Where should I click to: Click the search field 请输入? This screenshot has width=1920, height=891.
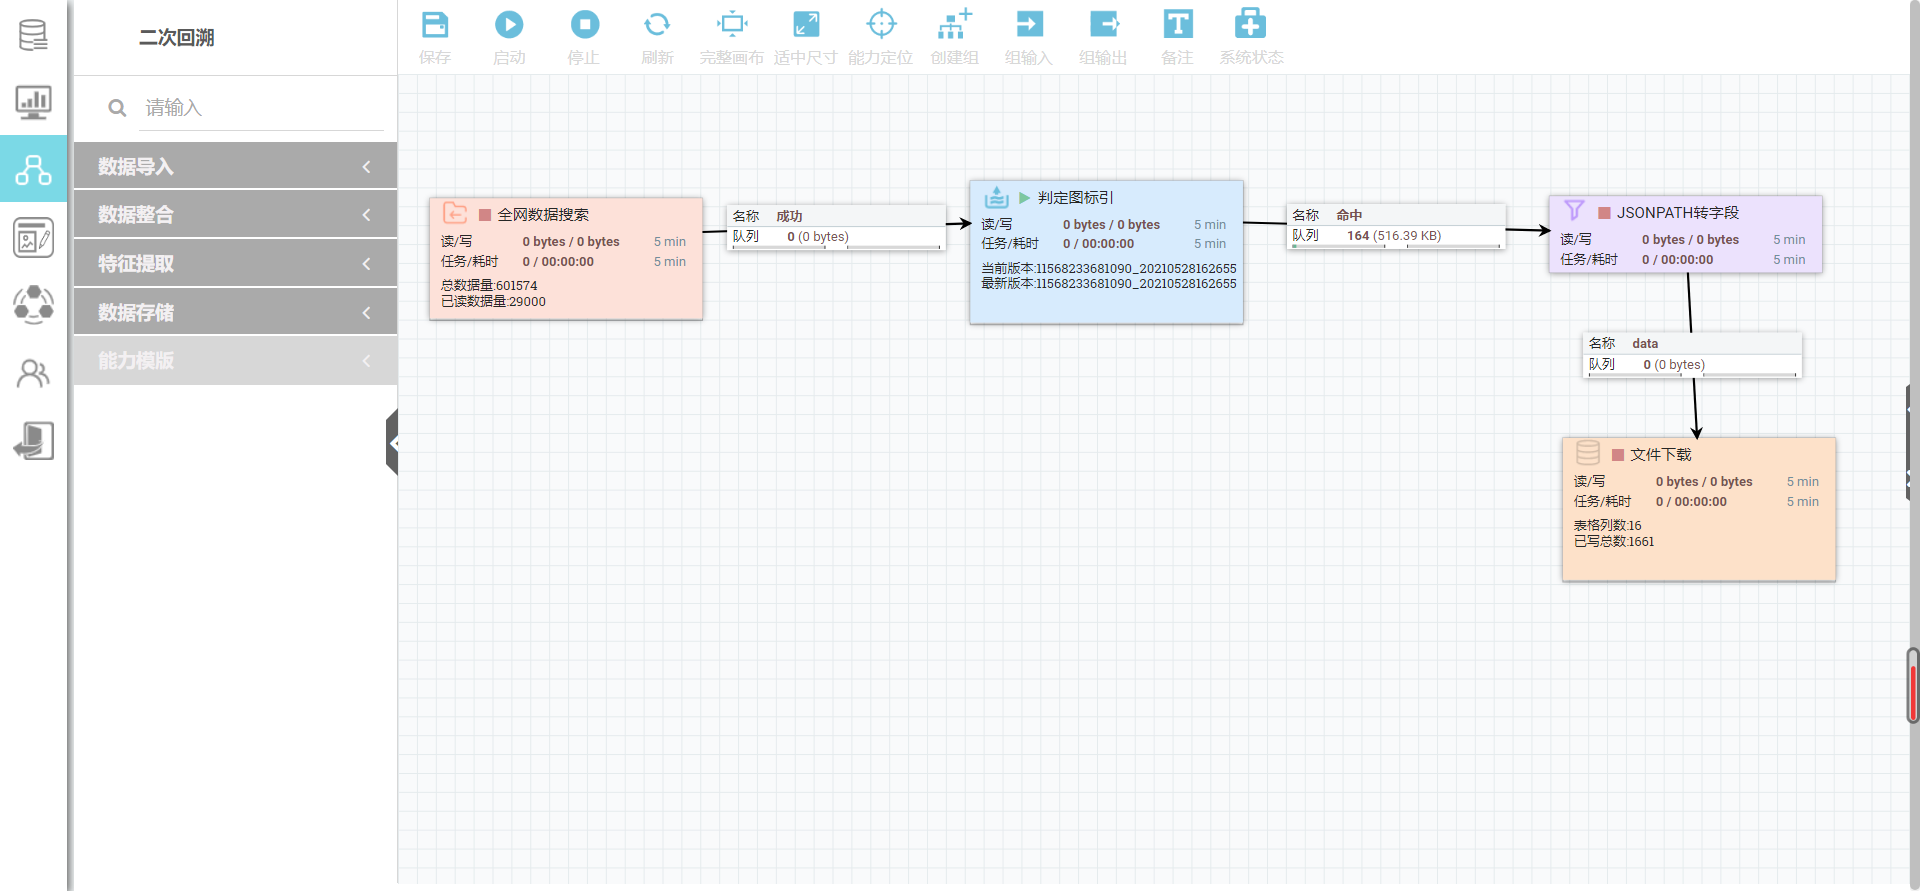(x=260, y=108)
